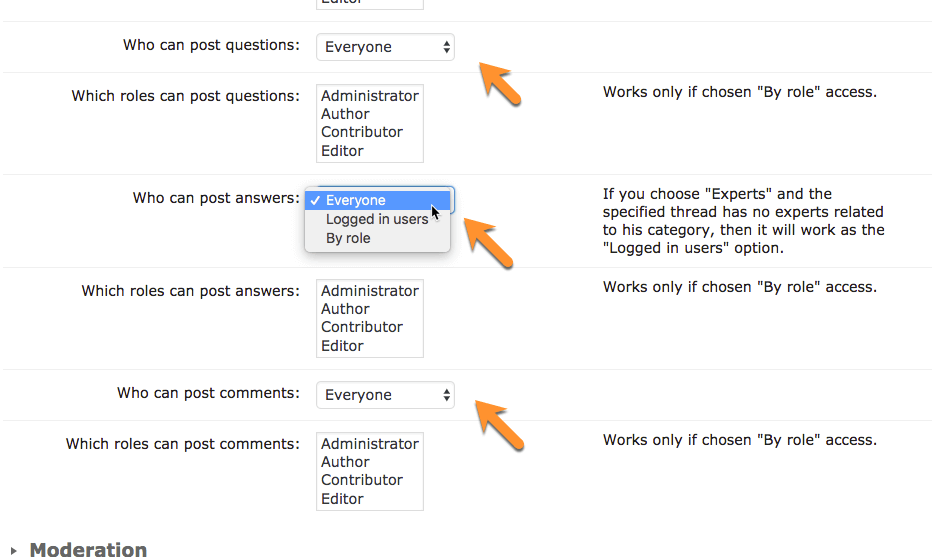Open the "Who can post questions" dropdown
932x557 pixels.
[385, 47]
